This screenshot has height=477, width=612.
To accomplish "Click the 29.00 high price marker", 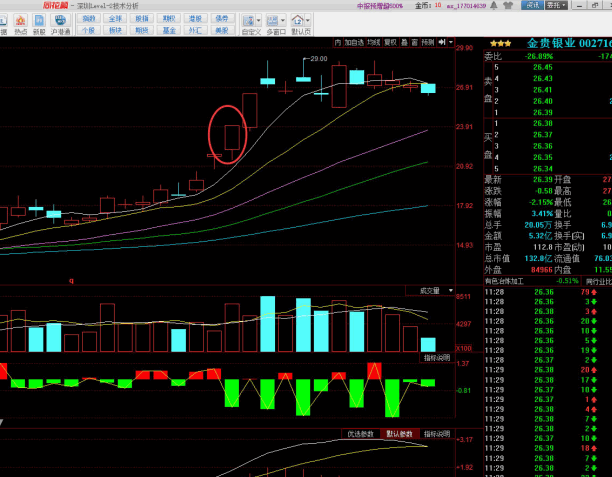I will 319,59.
